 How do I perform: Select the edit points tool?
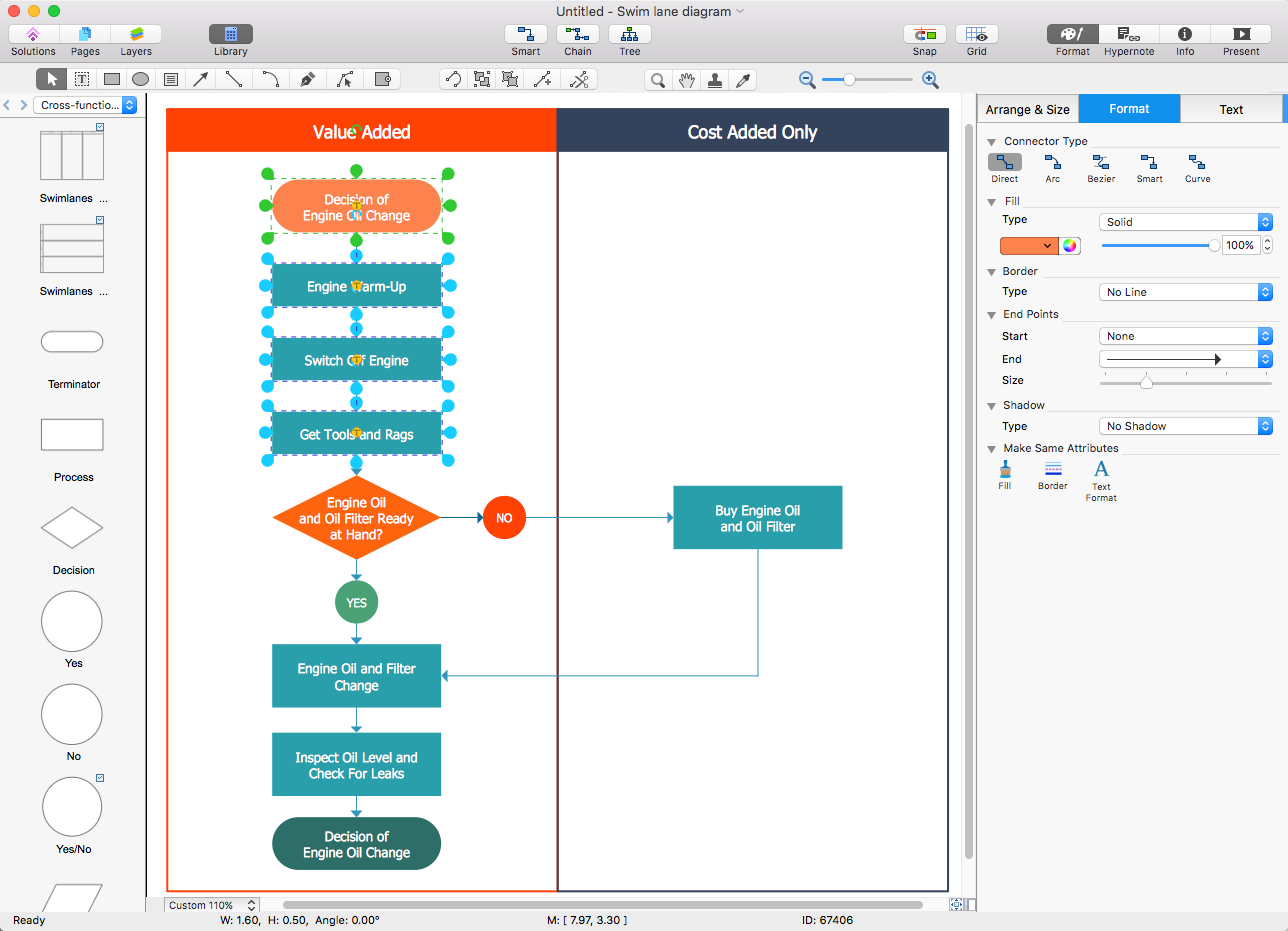click(x=345, y=79)
